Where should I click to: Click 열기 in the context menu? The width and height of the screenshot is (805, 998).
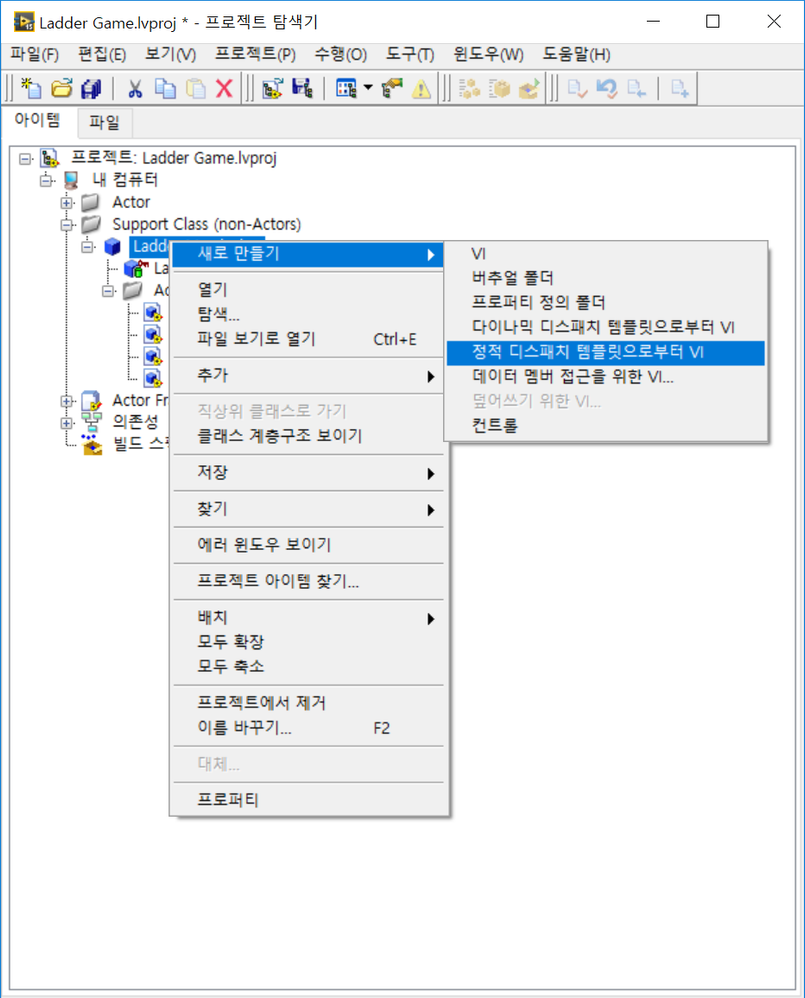pyautogui.click(x=308, y=290)
